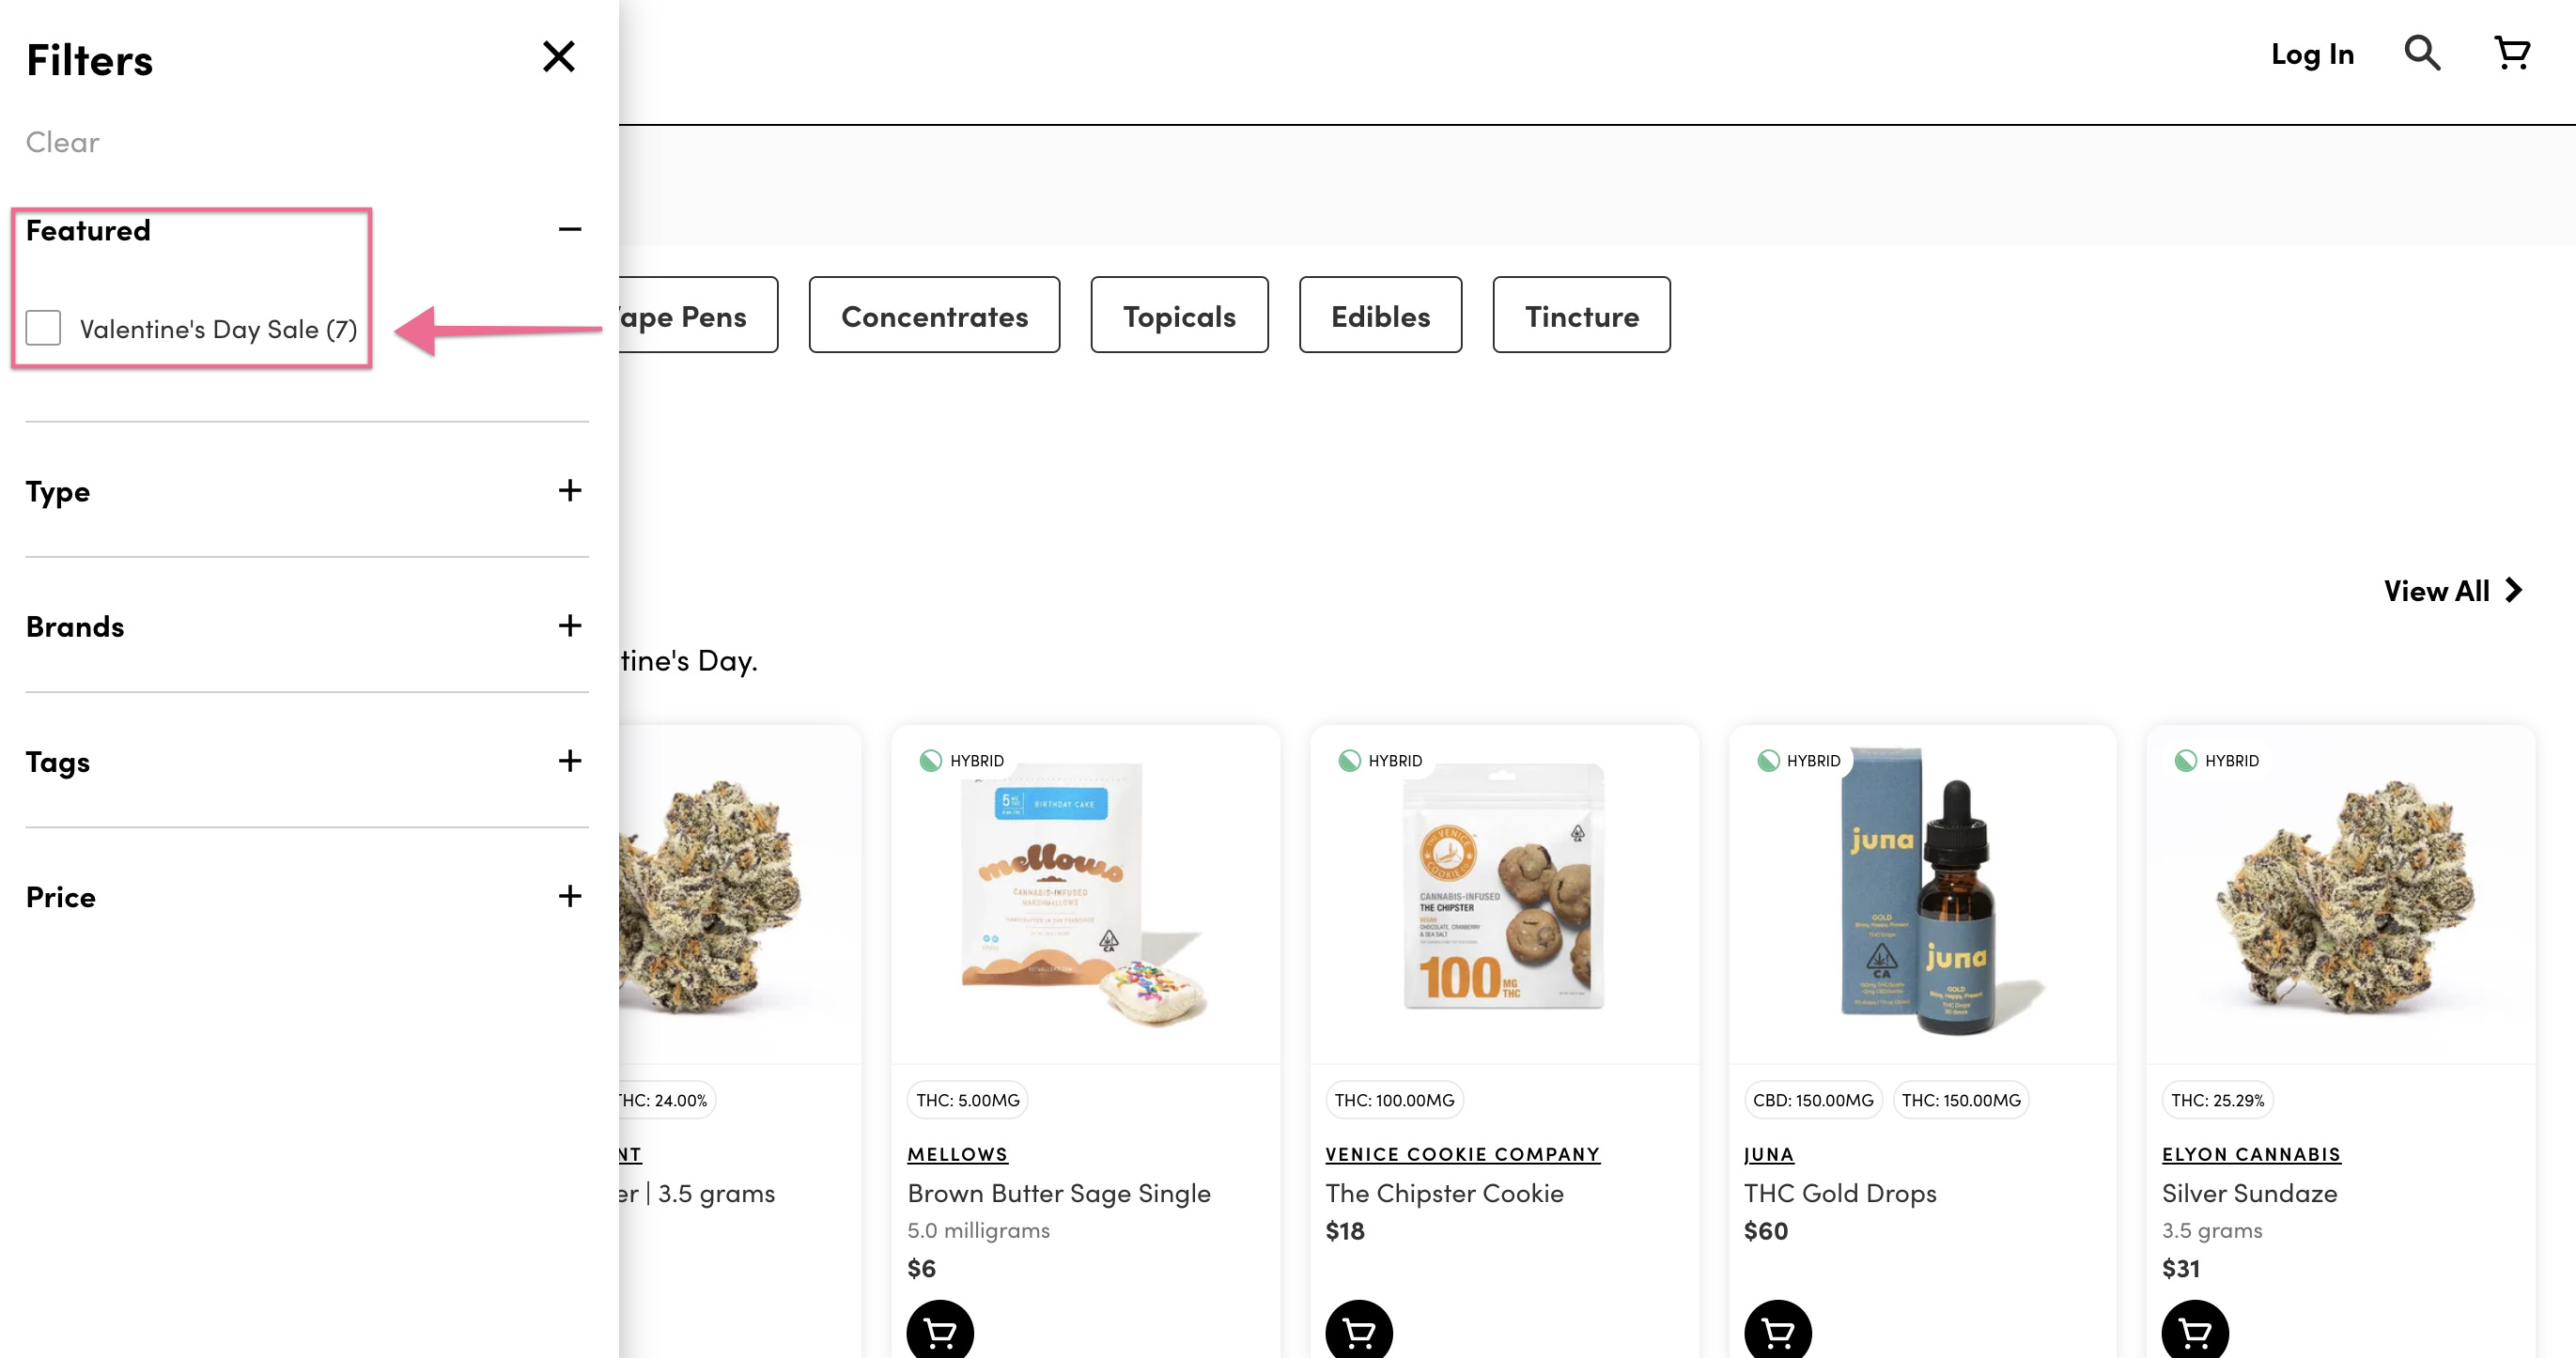
Task: Collapse the Featured filter section
Action: [569, 230]
